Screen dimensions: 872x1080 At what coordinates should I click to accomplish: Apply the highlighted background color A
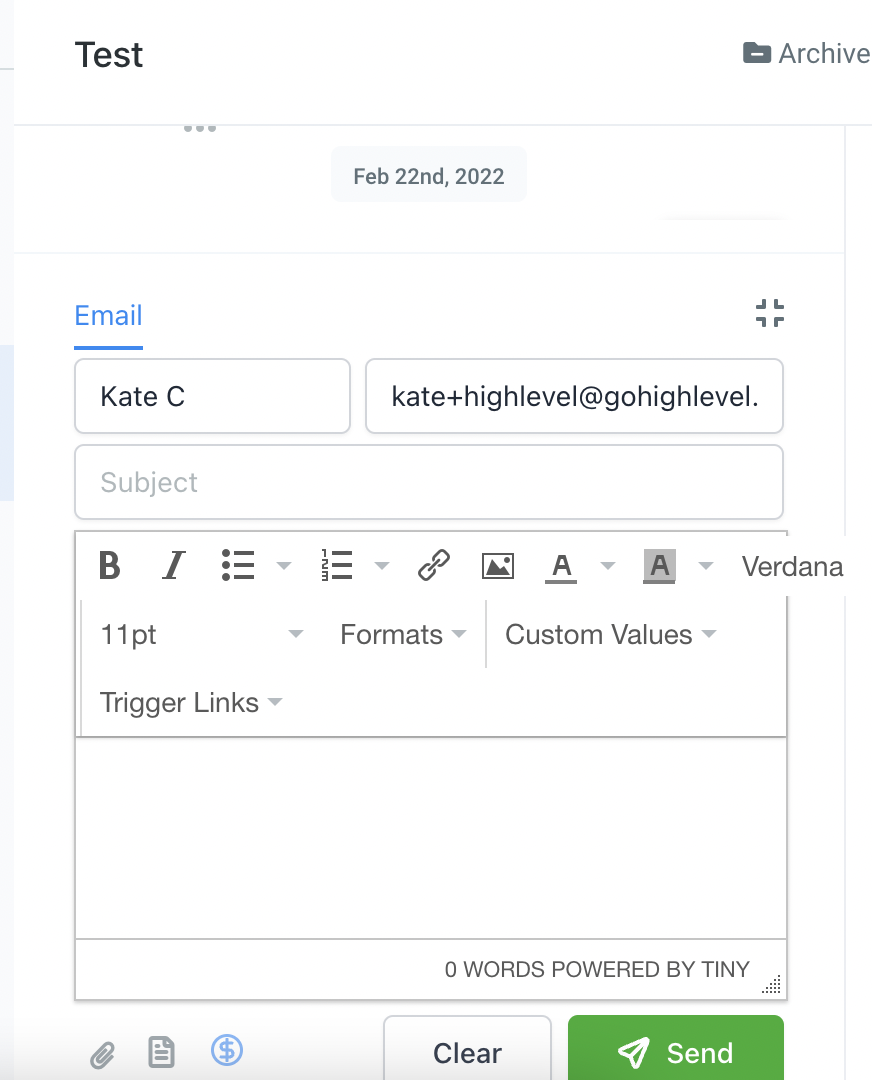(658, 565)
